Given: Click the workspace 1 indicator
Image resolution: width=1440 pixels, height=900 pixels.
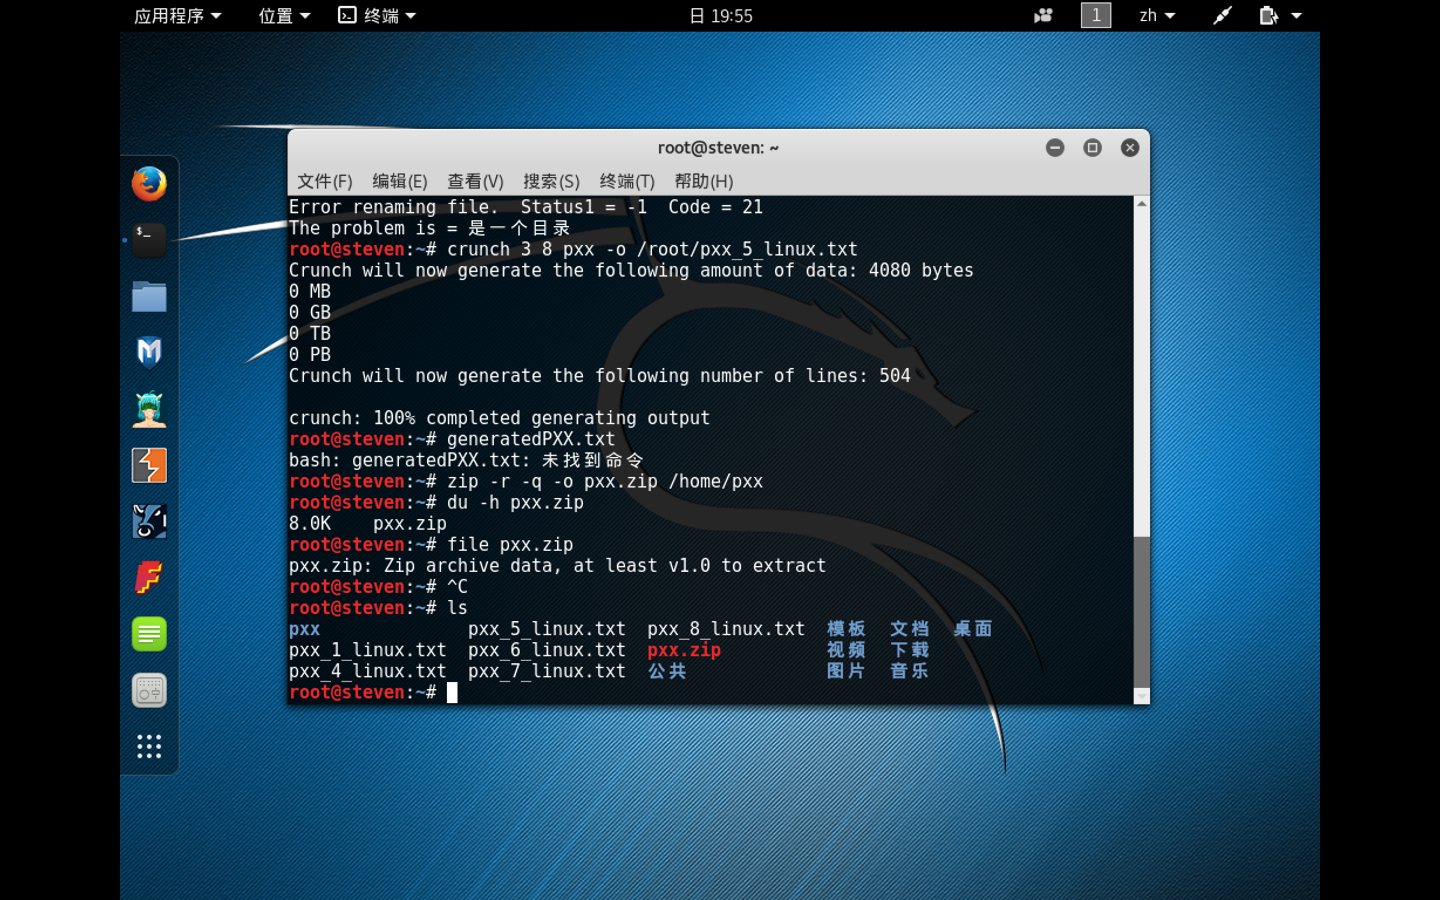Looking at the screenshot, I should (x=1096, y=15).
